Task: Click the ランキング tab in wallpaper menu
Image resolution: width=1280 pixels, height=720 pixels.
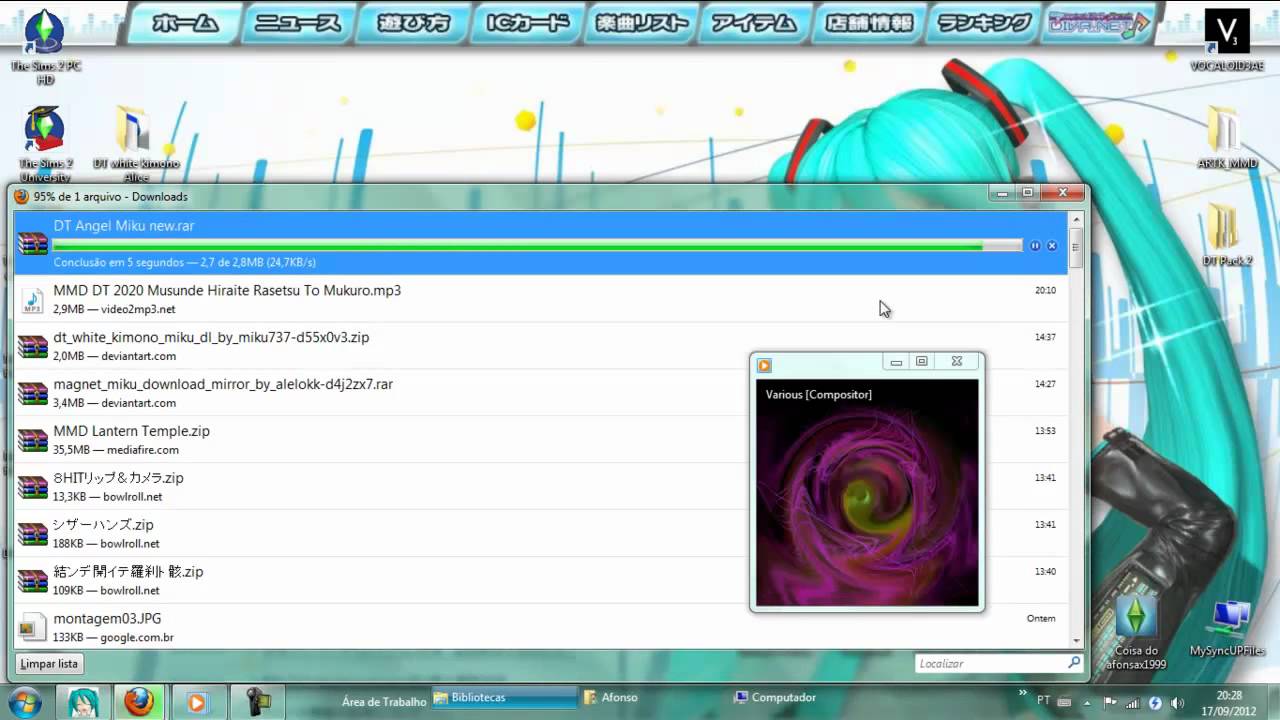Action: tap(984, 23)
